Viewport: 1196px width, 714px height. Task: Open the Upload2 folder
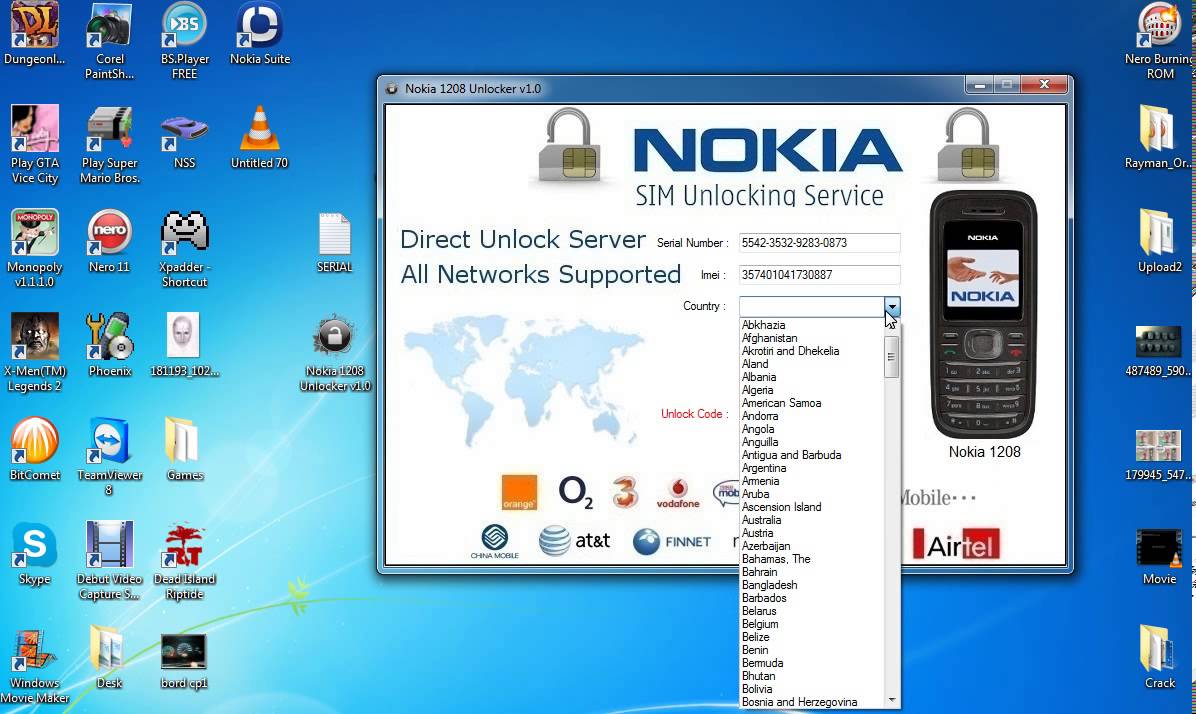point(1159,242)
